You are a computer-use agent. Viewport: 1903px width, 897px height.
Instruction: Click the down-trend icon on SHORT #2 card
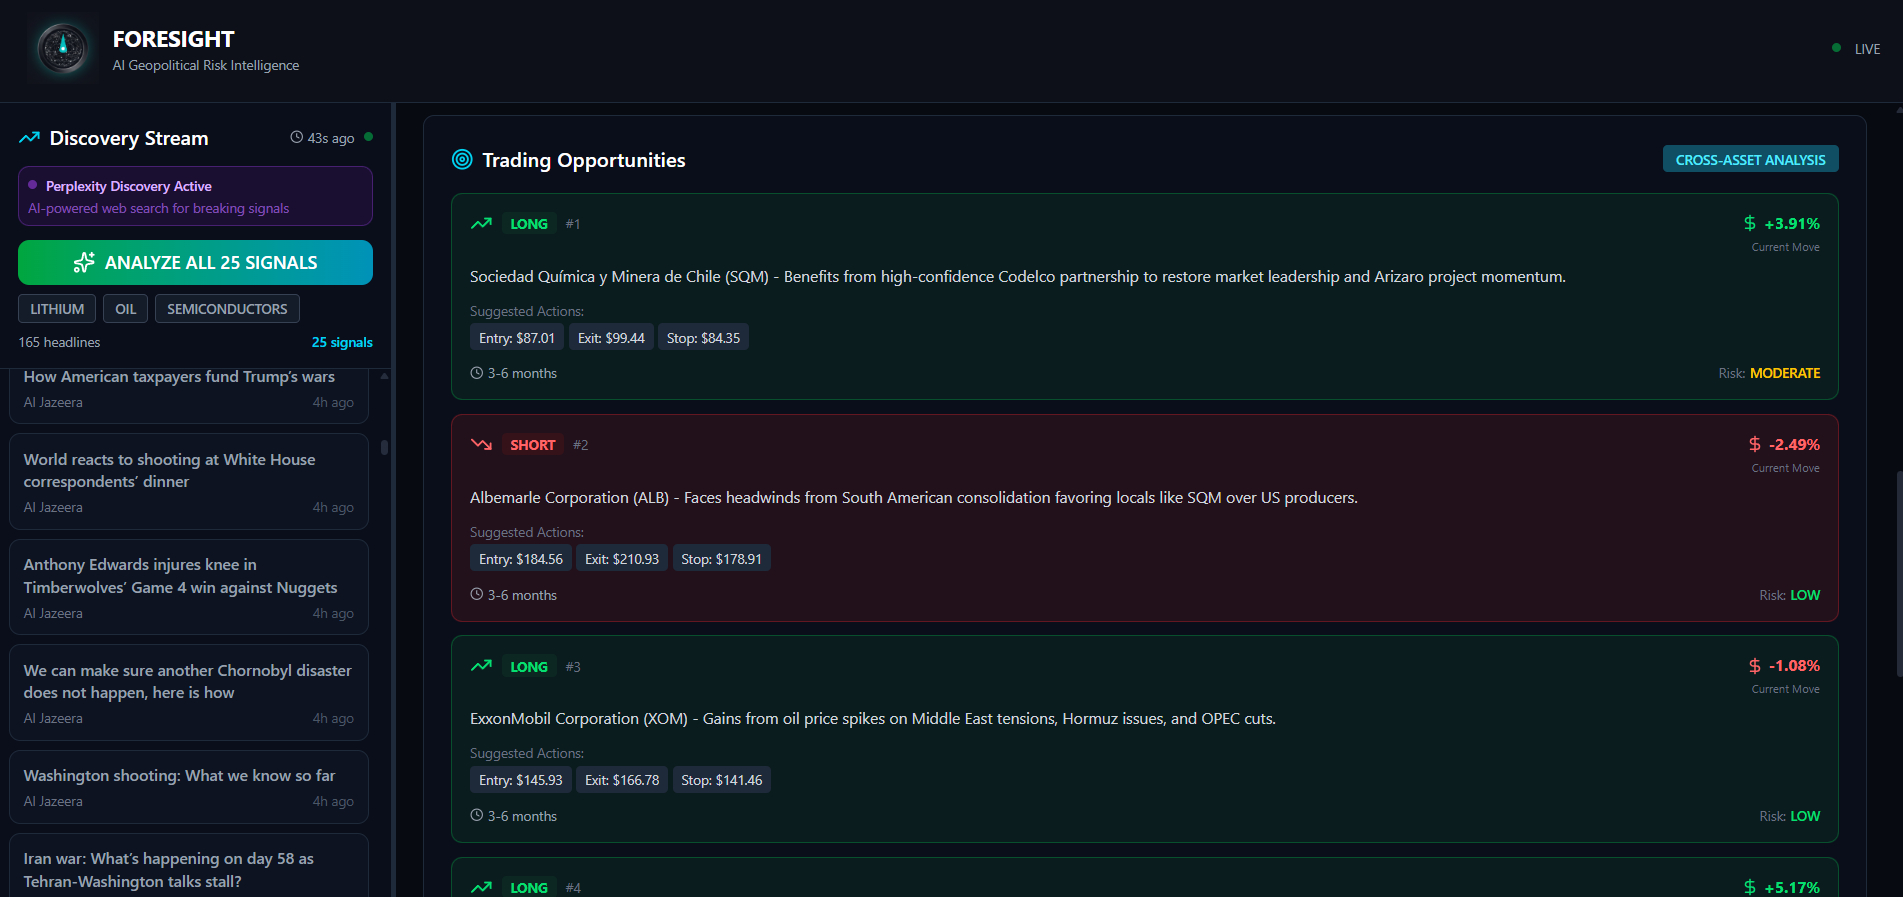(481, 444)
